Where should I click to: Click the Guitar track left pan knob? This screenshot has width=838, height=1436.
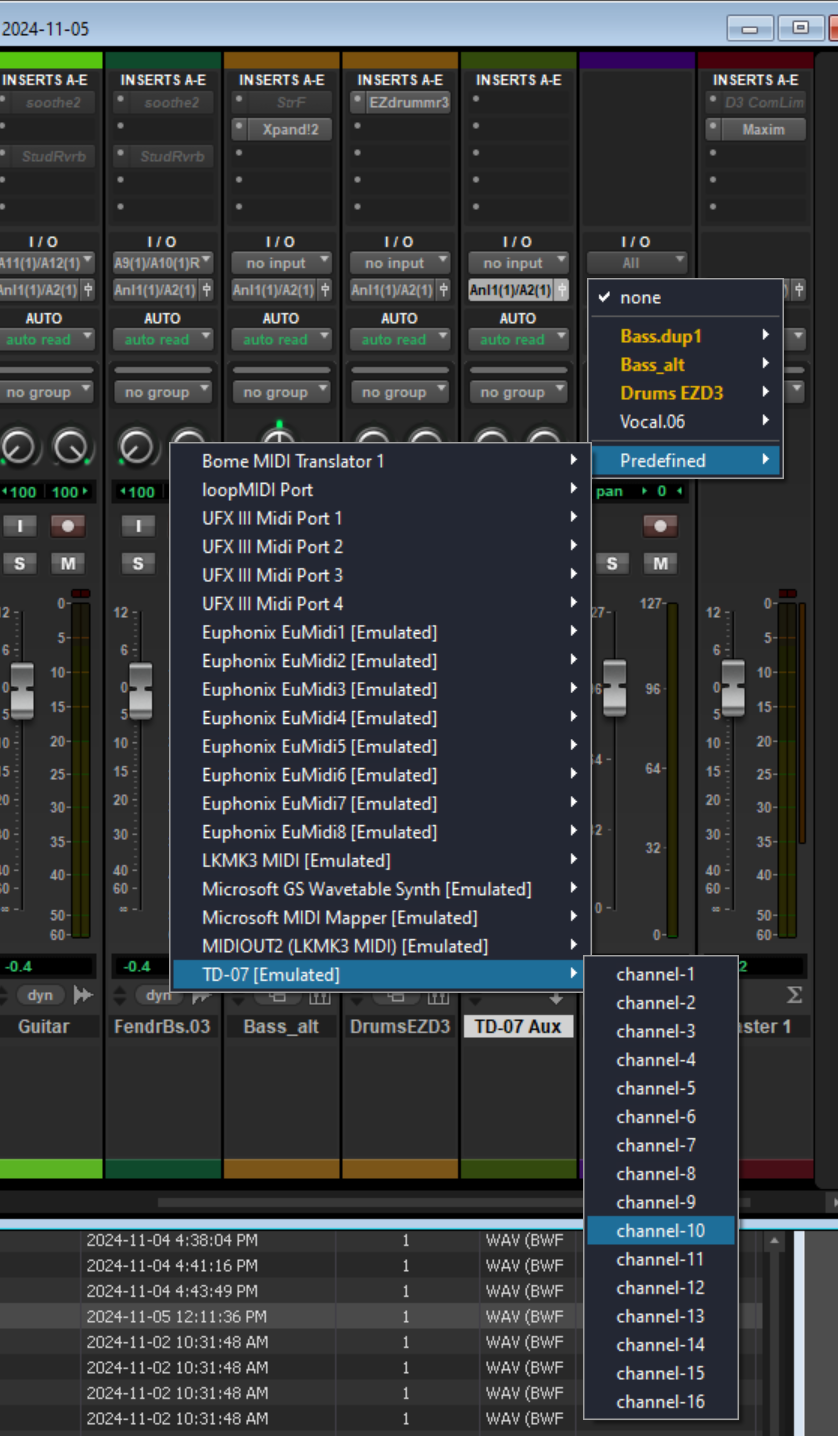click(x=19, y=447)
